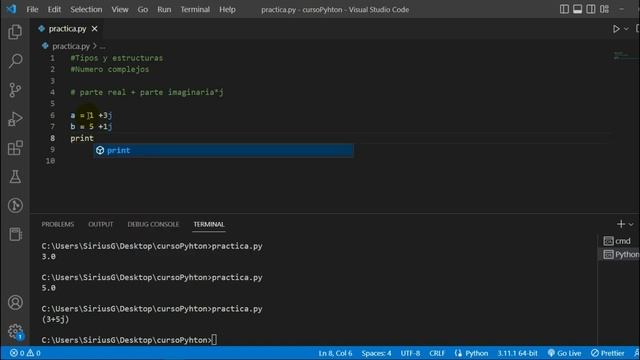Open the Go menu
Viewport: 640px width, 360px height.
point(143,9)
